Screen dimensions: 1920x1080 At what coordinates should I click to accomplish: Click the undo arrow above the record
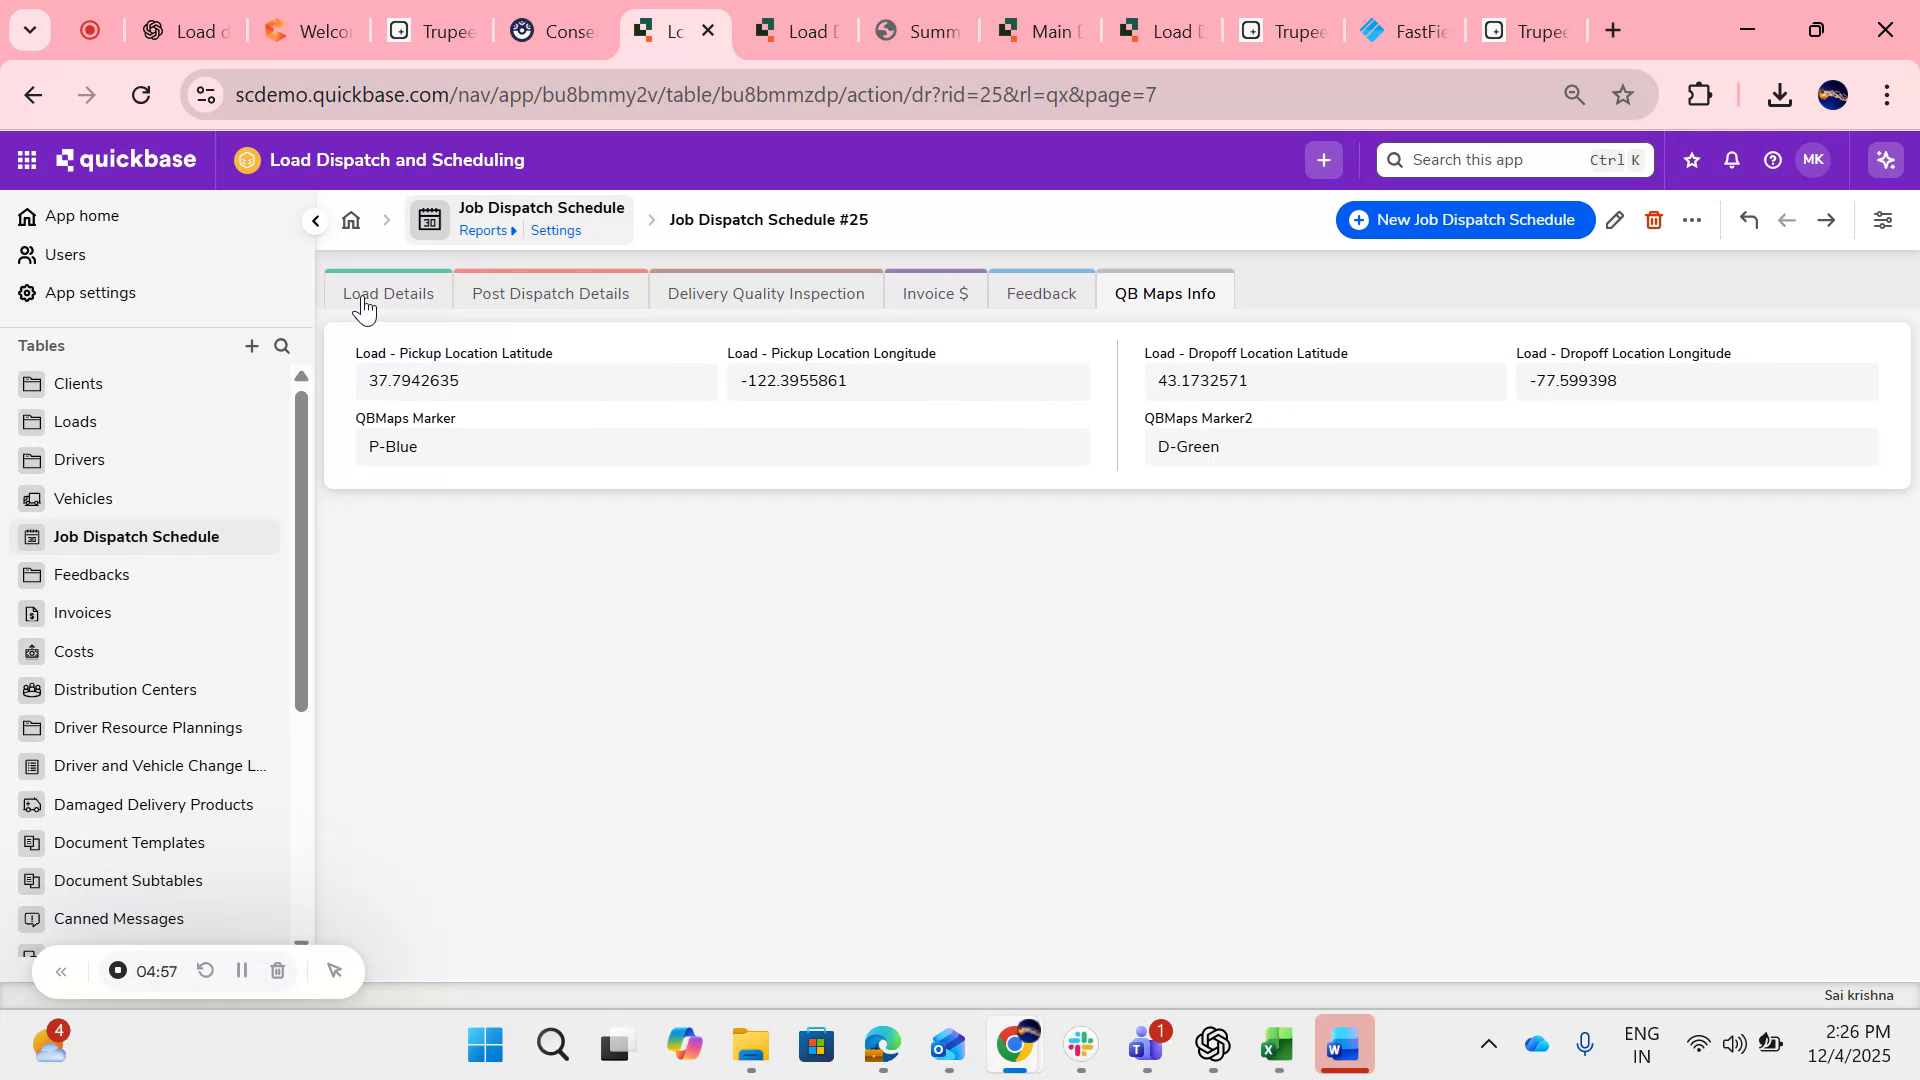pos(1749,220)
